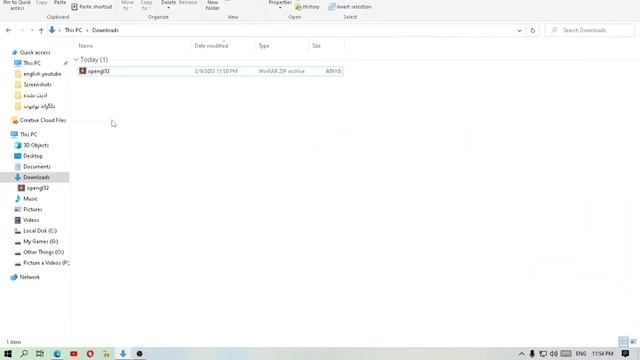
Task: Open the Windows Start menu
Action: pos(8,353)
